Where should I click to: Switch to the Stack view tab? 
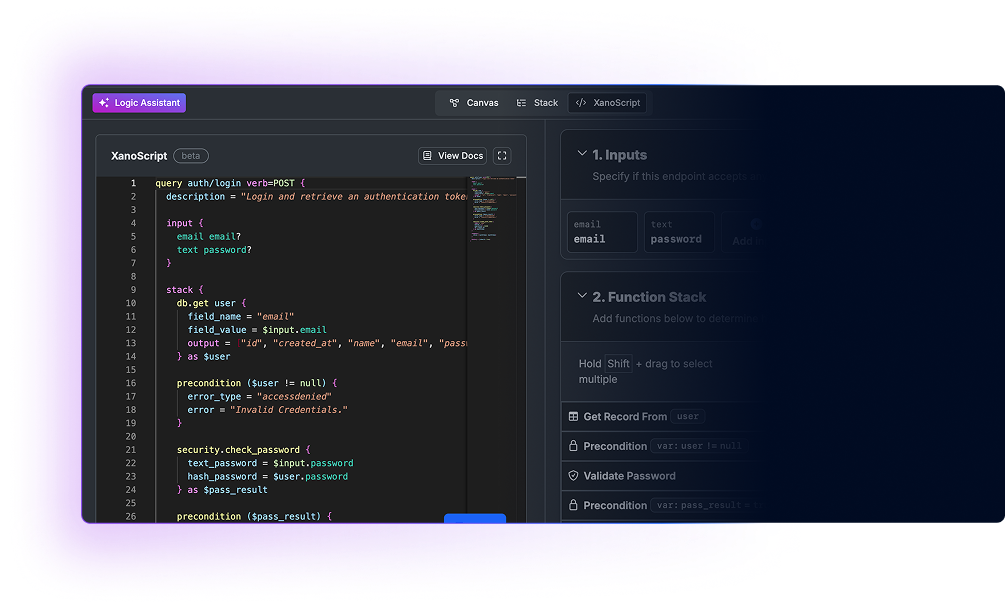click(537, 103)
